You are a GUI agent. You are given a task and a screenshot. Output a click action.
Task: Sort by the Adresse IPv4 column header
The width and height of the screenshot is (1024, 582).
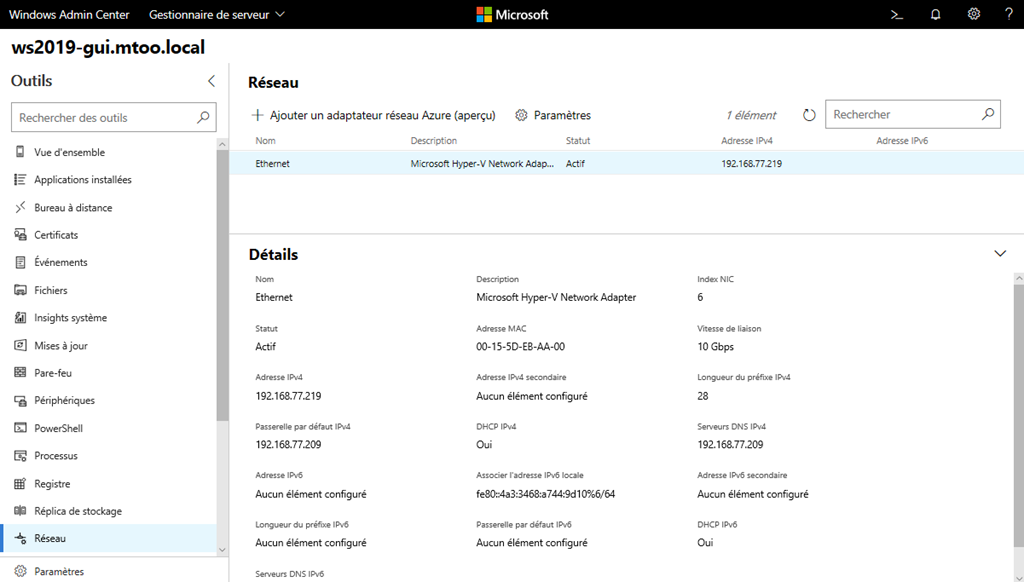click(746, 141)
